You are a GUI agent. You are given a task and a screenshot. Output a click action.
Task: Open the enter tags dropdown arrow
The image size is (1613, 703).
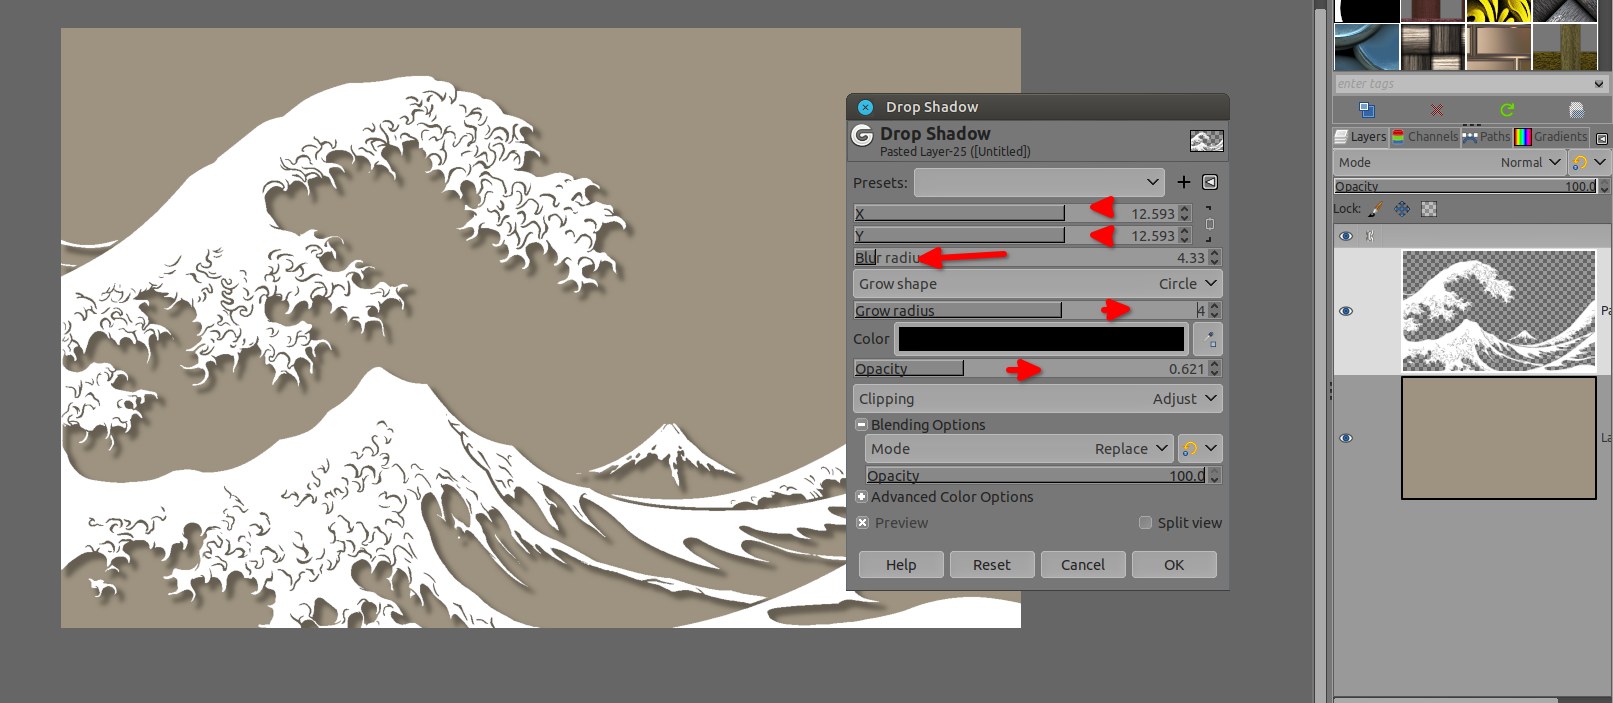(x=1599, y=84)
